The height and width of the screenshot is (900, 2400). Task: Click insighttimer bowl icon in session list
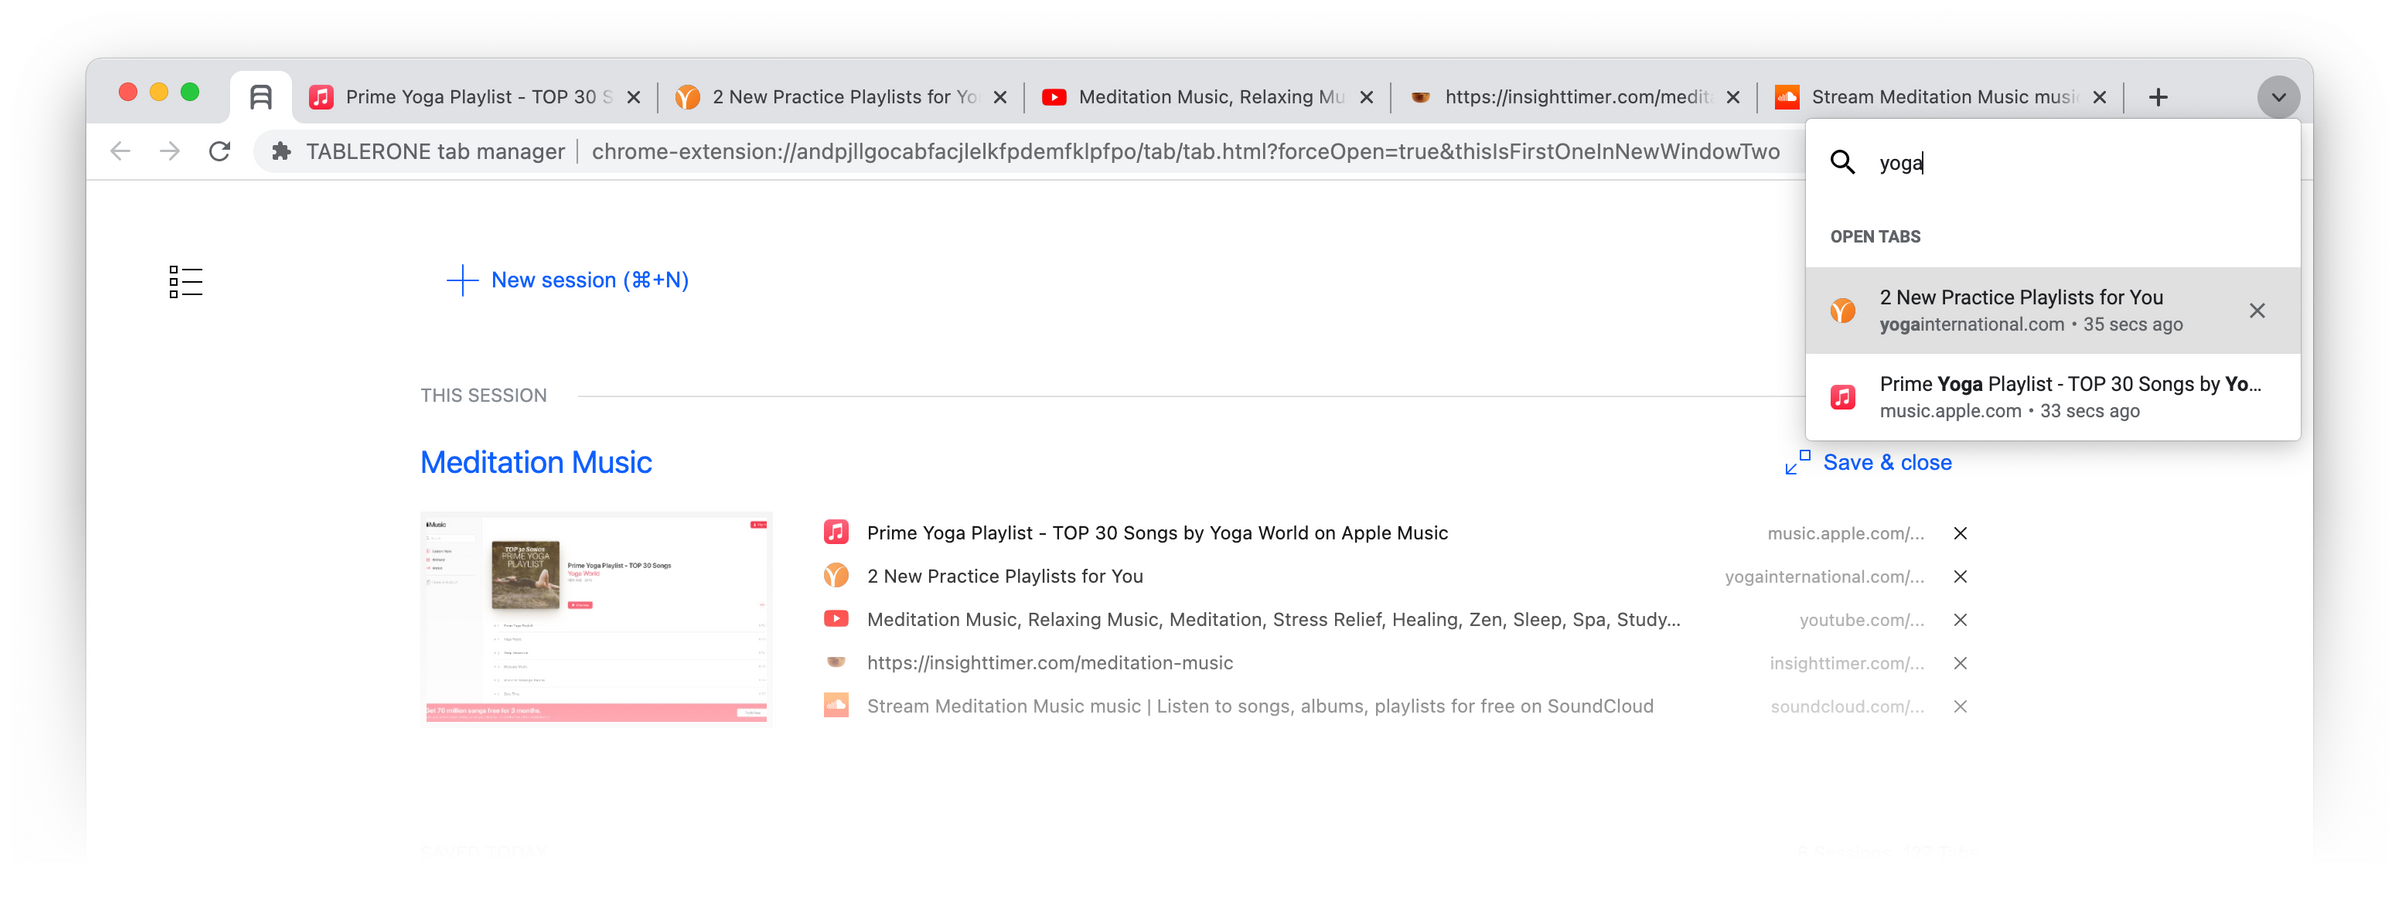click(836, 662)
